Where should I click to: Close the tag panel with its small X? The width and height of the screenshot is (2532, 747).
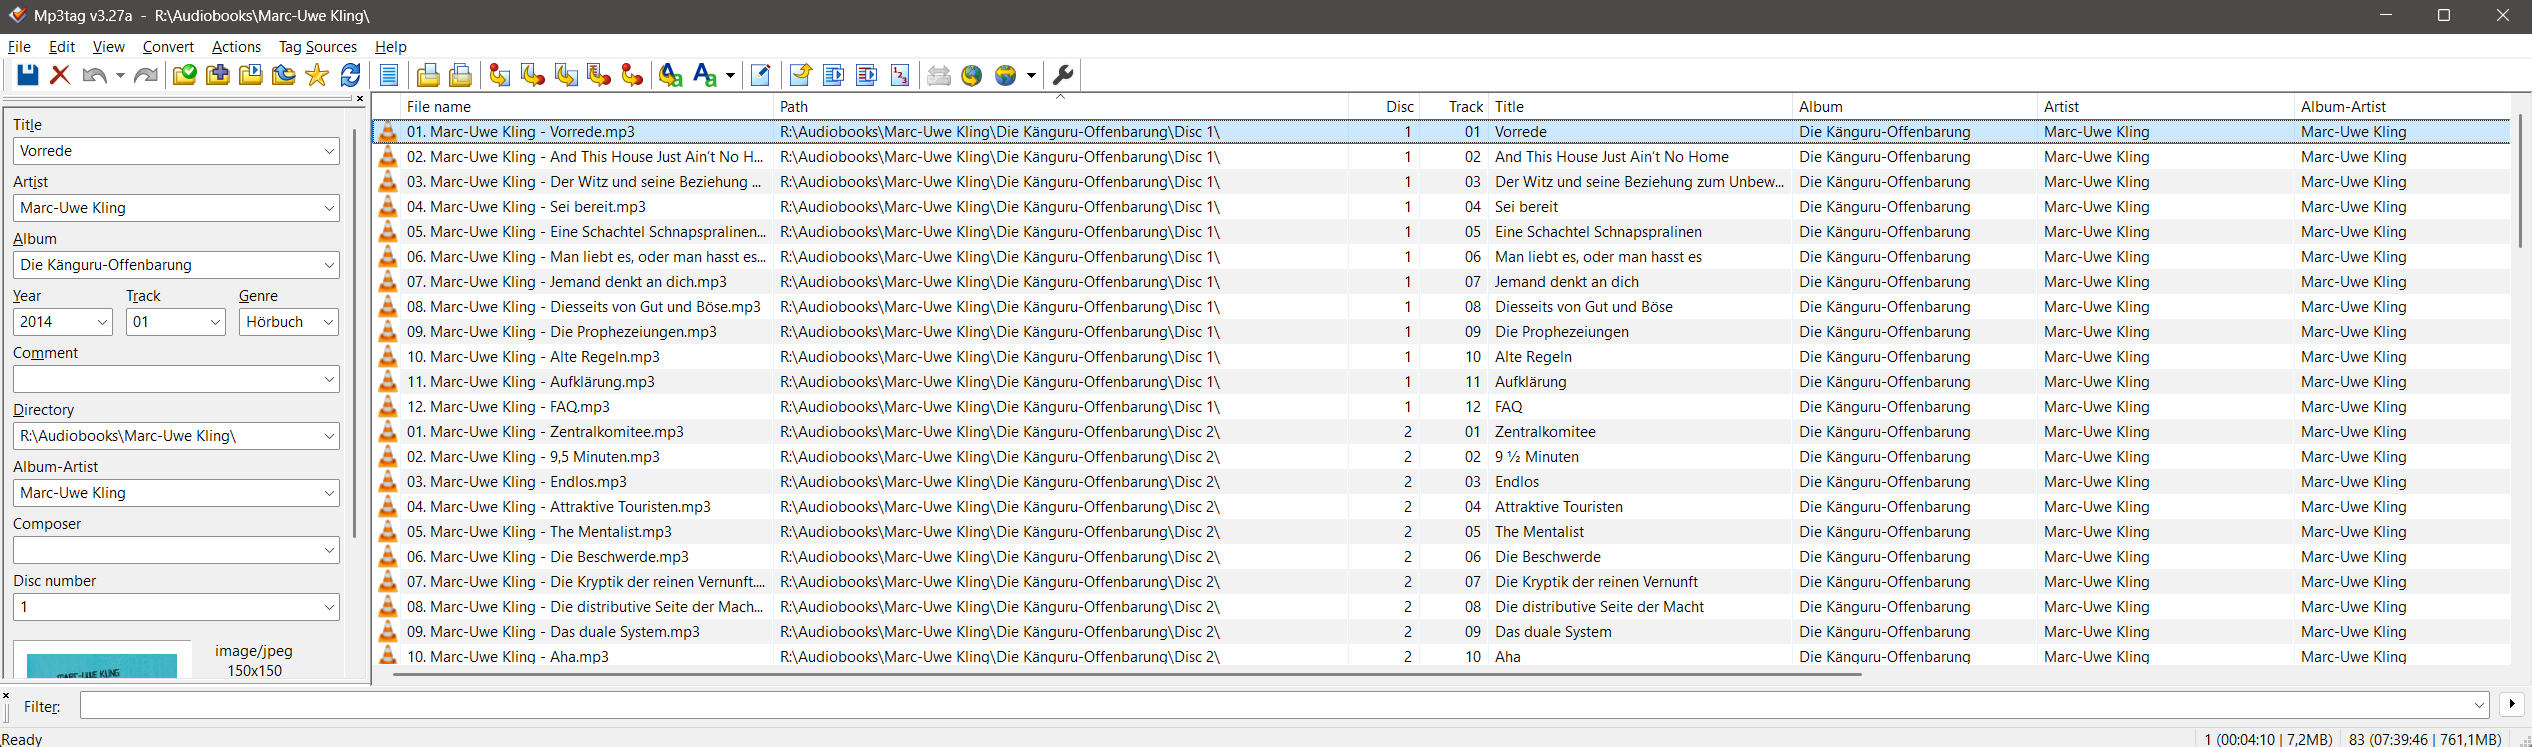360,98
